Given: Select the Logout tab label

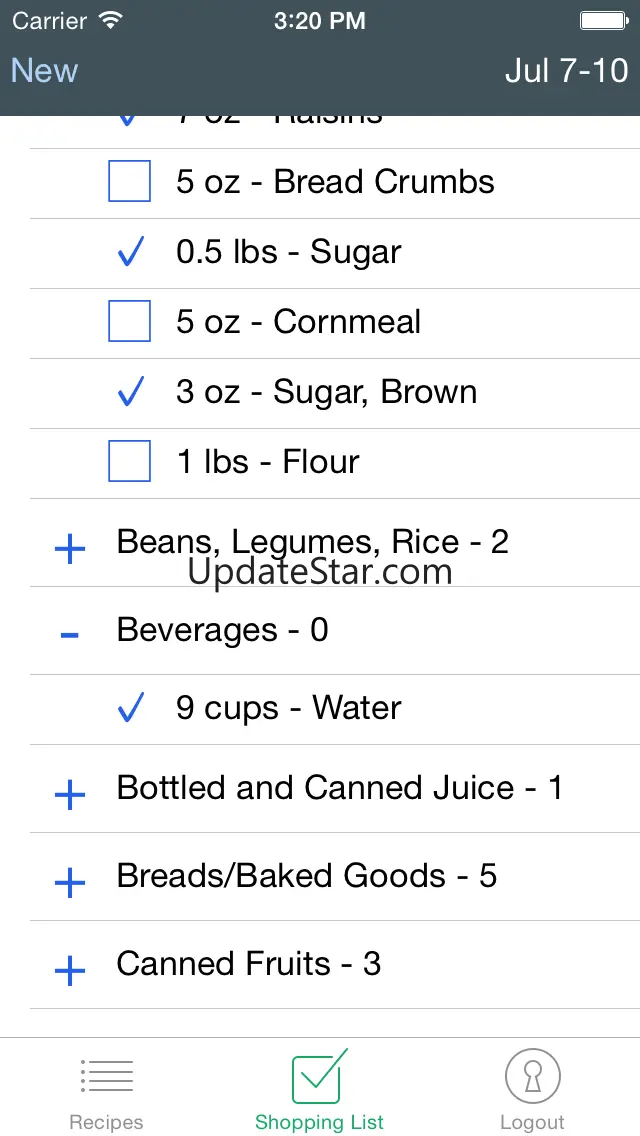Looking at the screenshot, I should coord(532,1122).
